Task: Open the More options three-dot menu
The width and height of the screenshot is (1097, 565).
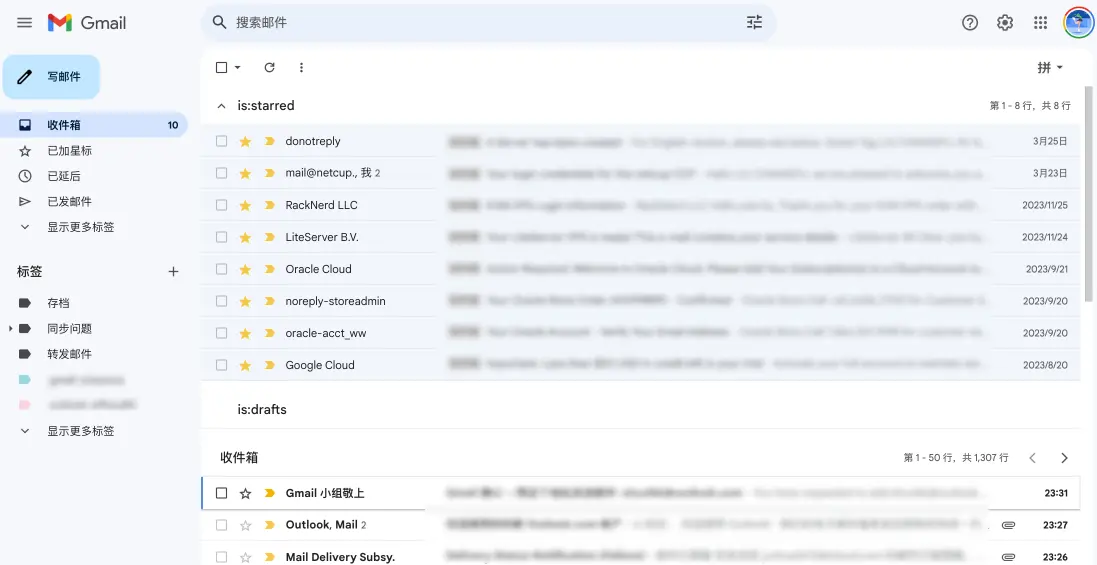Action: click(302, 67)
